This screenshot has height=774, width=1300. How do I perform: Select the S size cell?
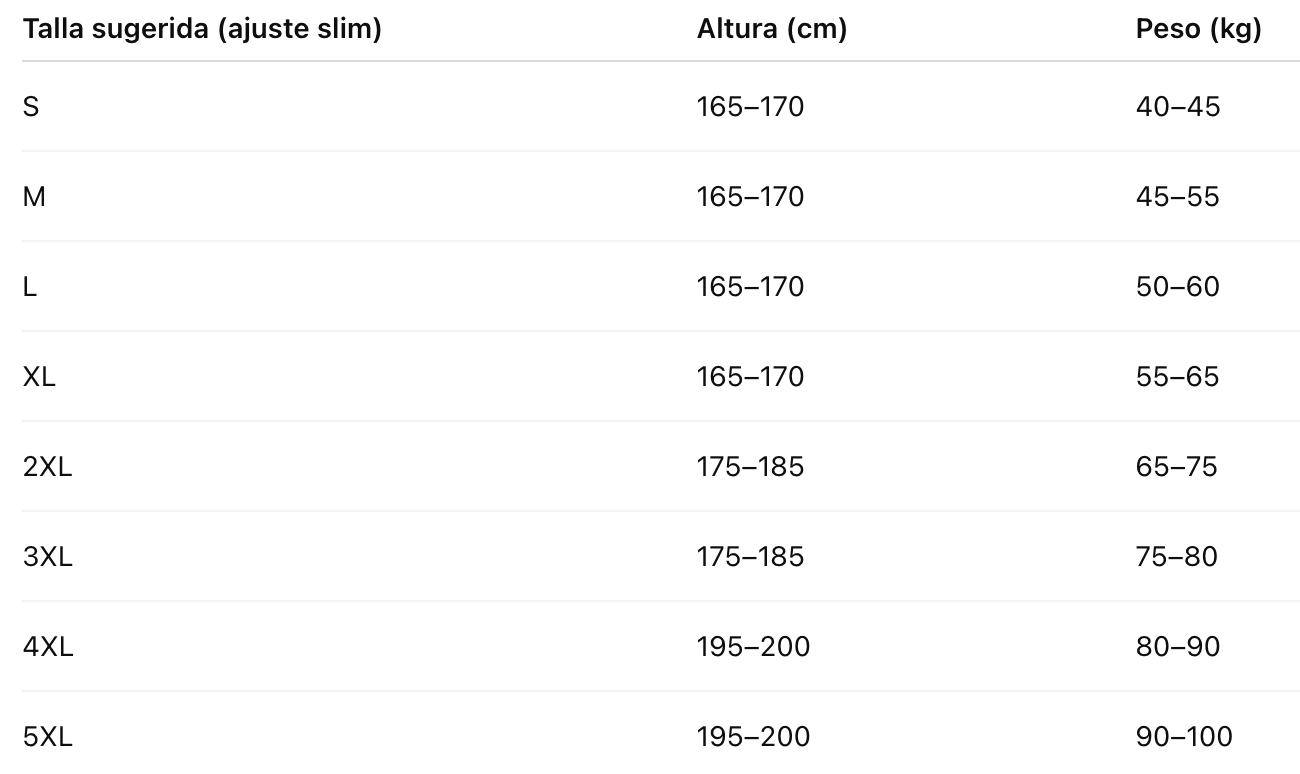31,107
